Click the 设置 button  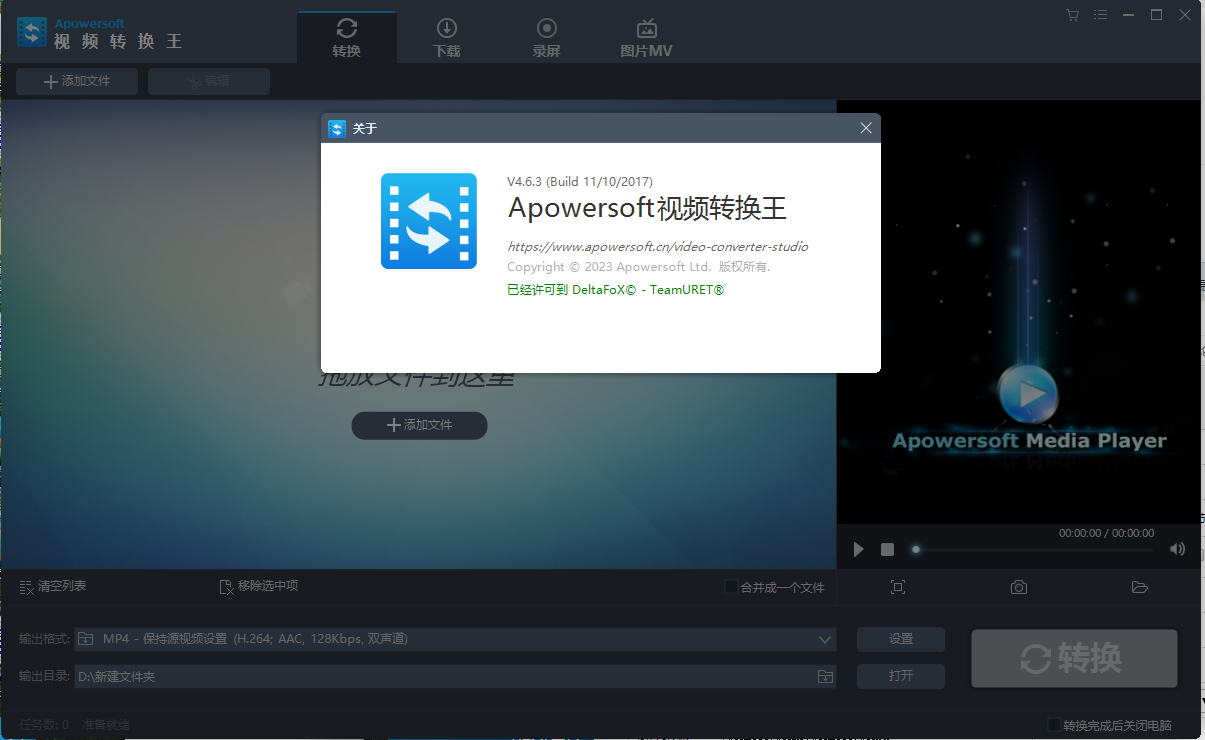tap(901, 639)
